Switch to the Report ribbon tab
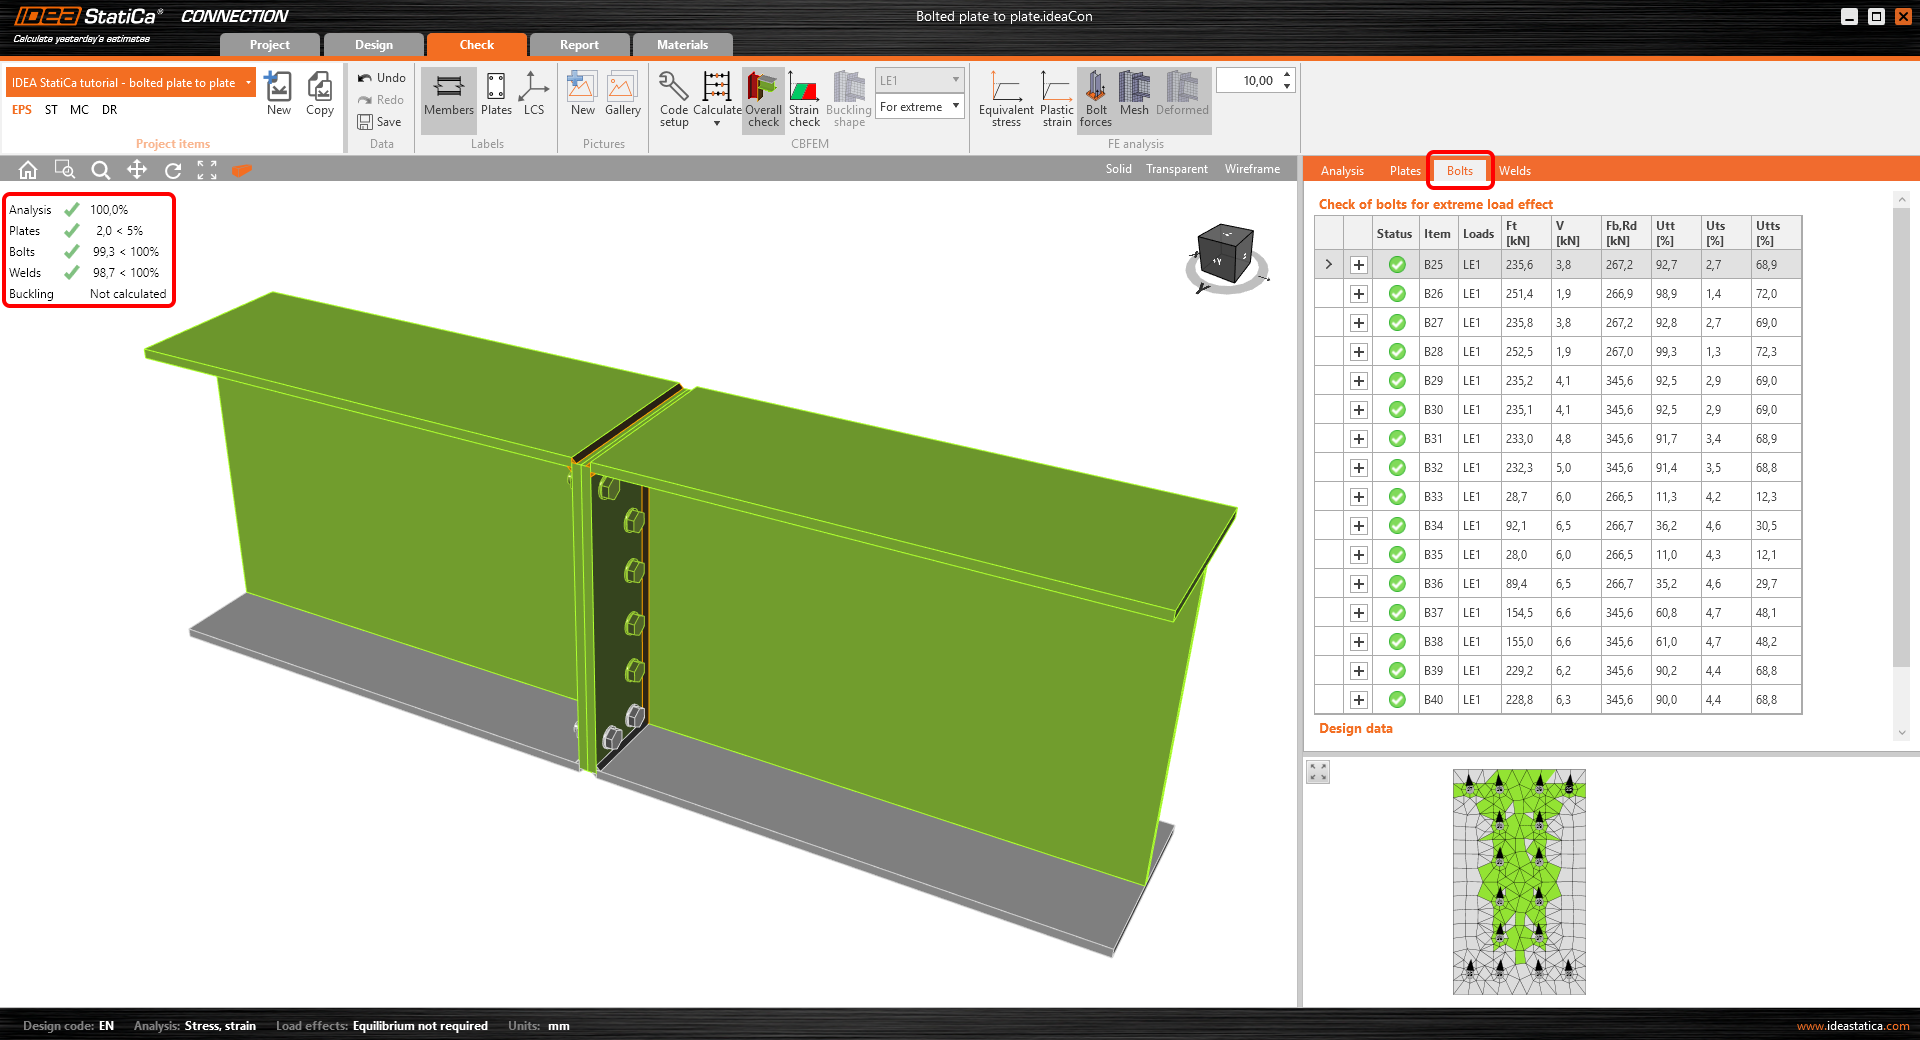The height and width of the screenshot is (1040, 1920). (579, 44)
